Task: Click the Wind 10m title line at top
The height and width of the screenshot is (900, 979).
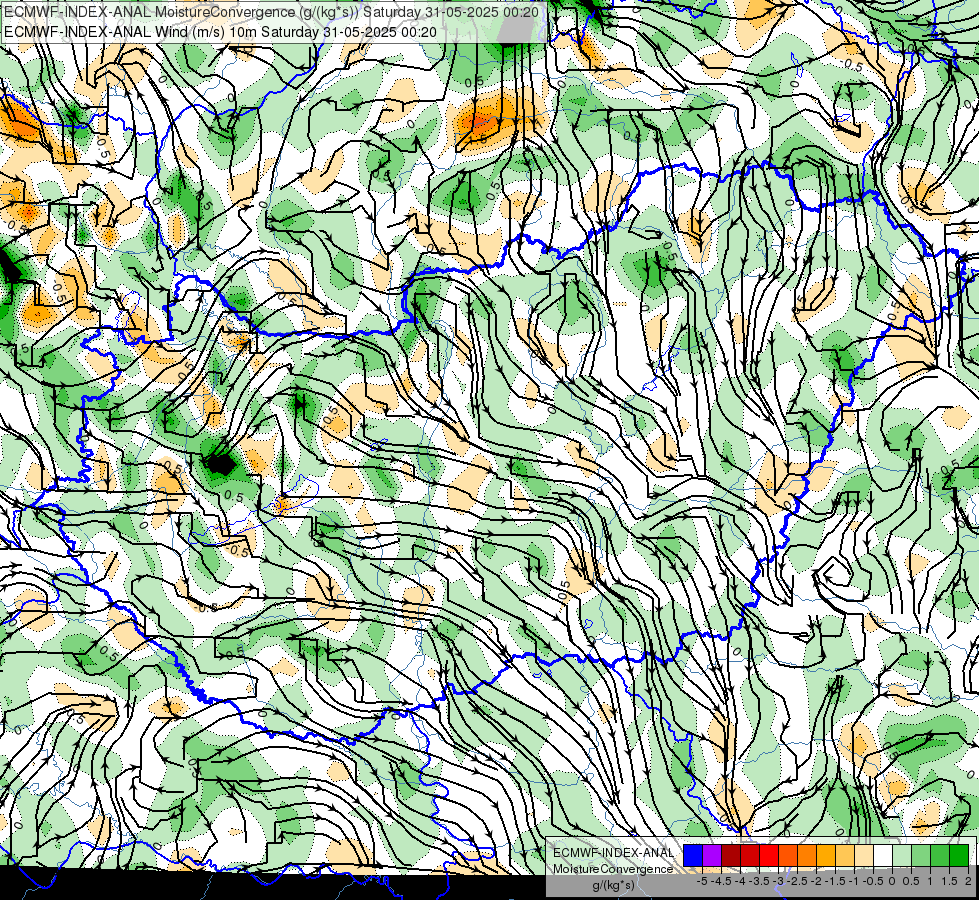Action: [220, 31]
